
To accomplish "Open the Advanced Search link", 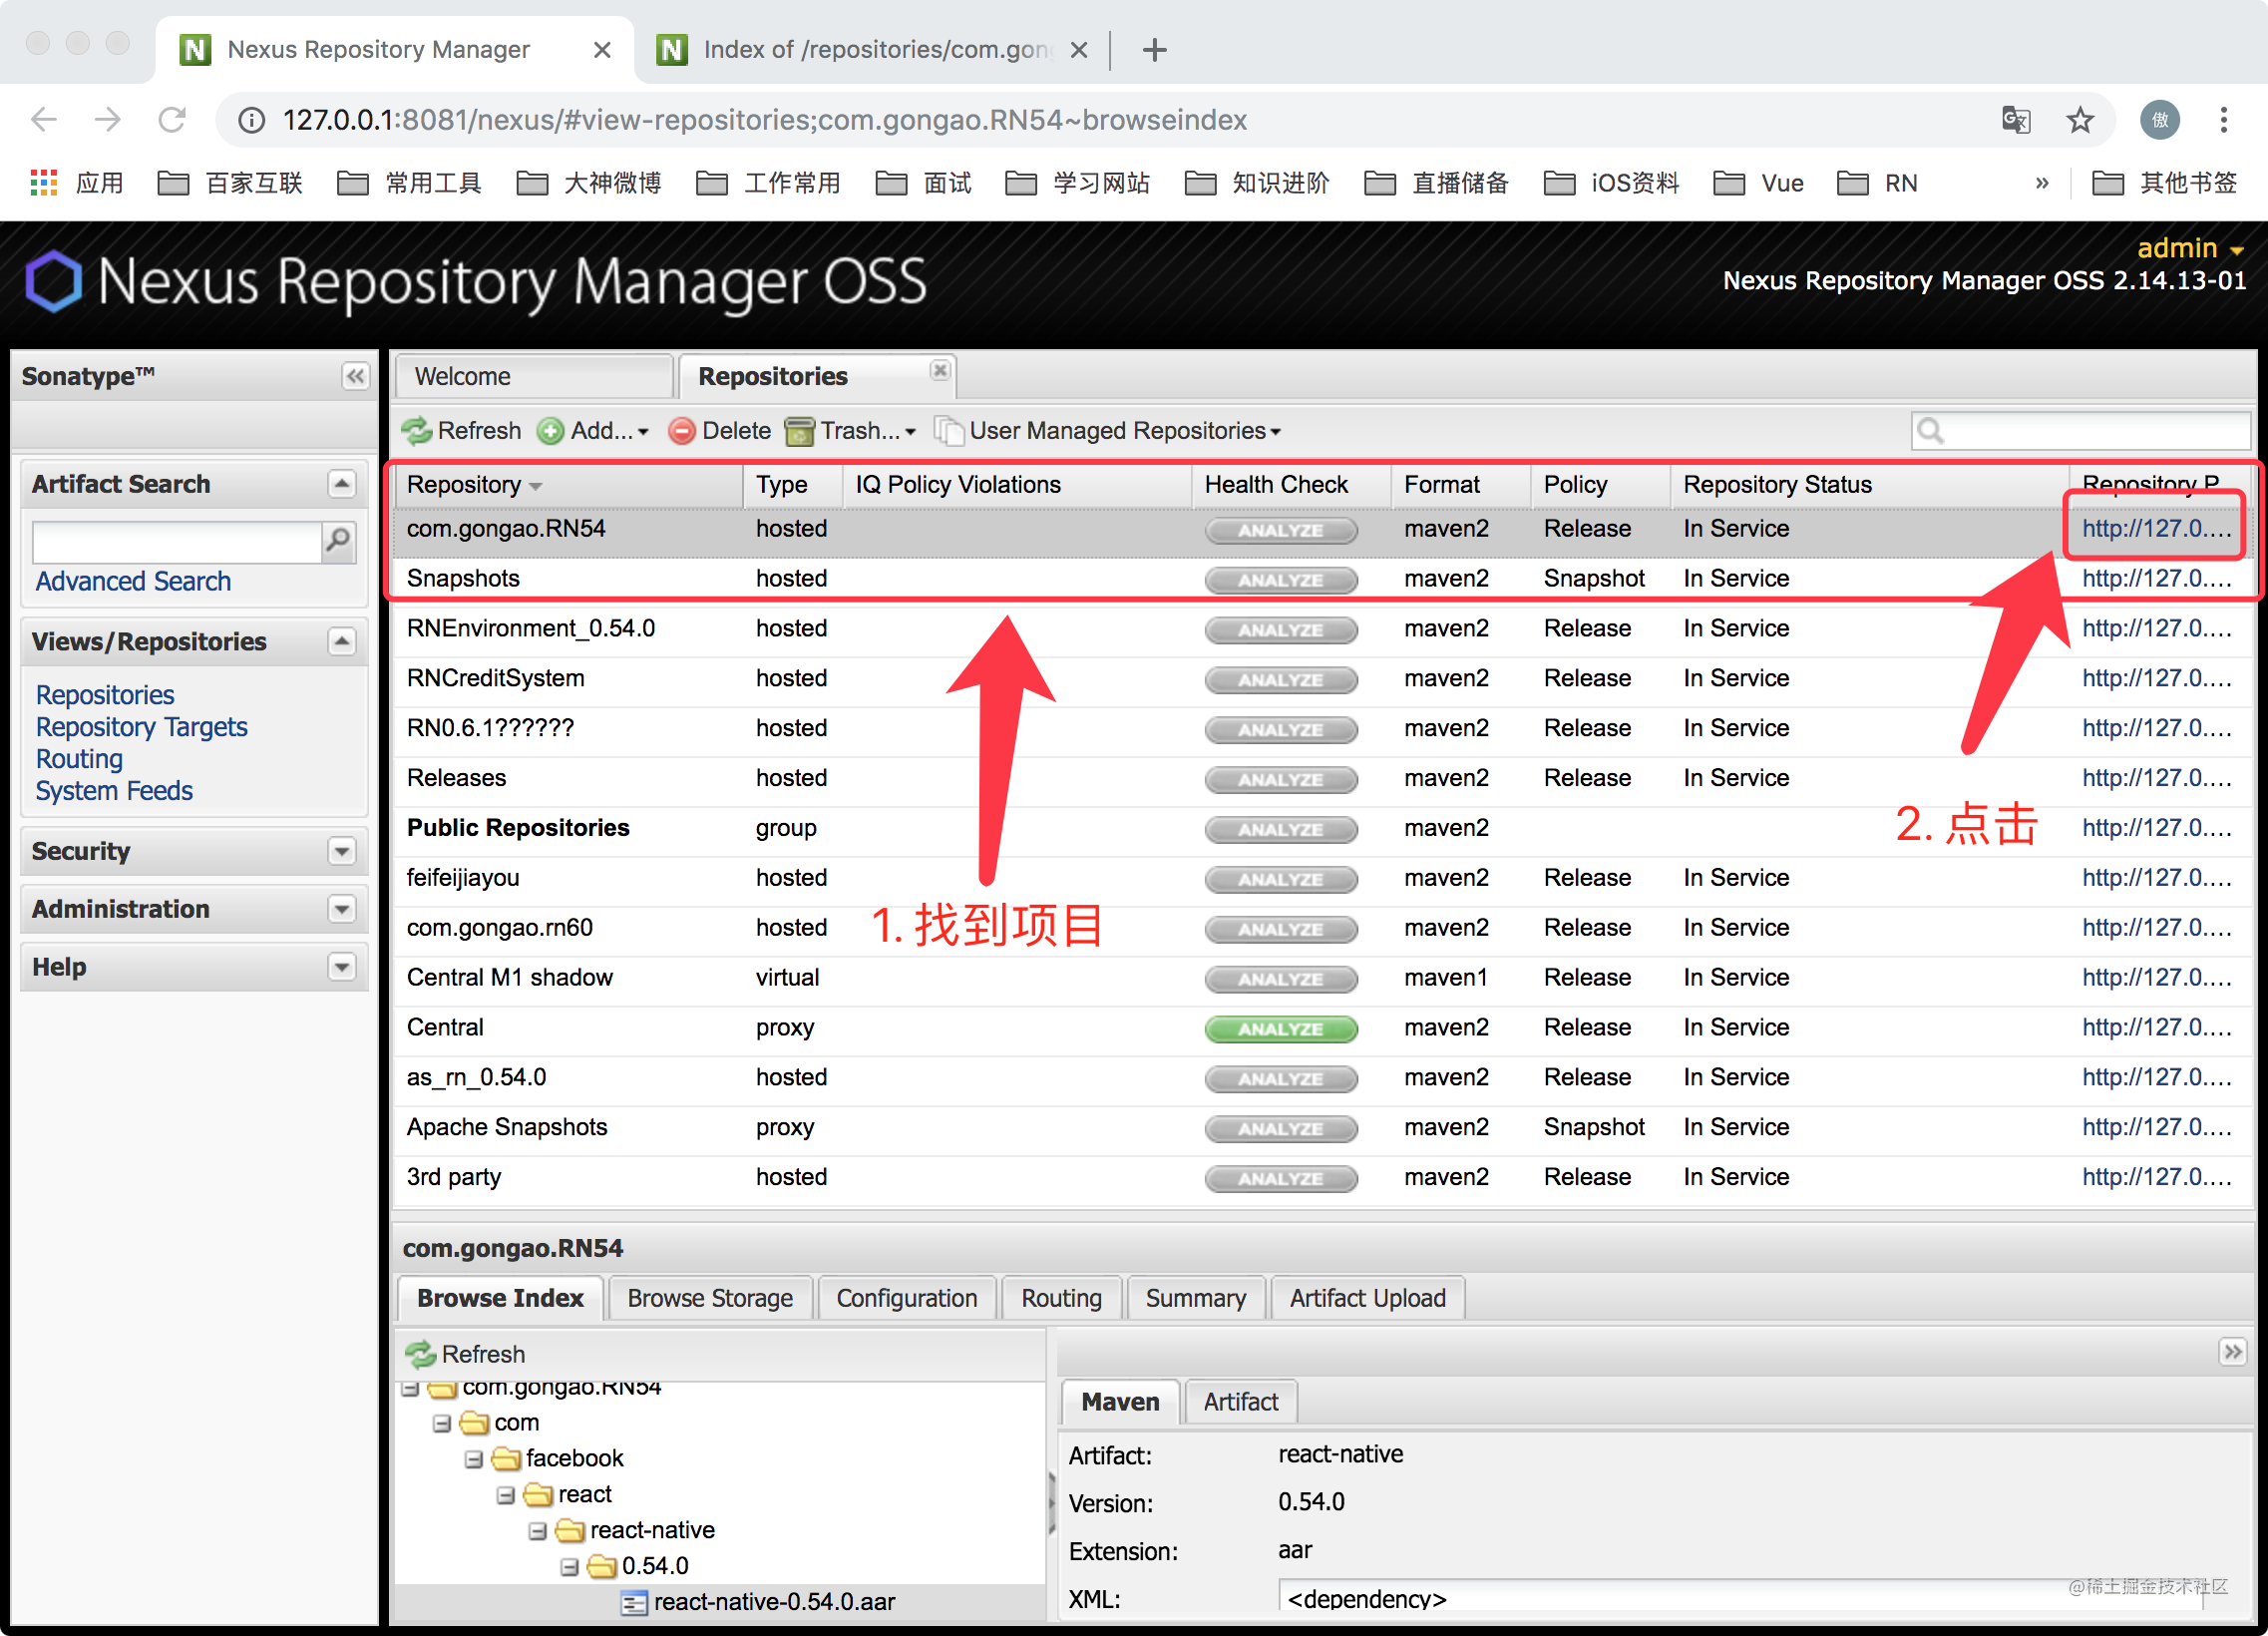I will 133,581.
